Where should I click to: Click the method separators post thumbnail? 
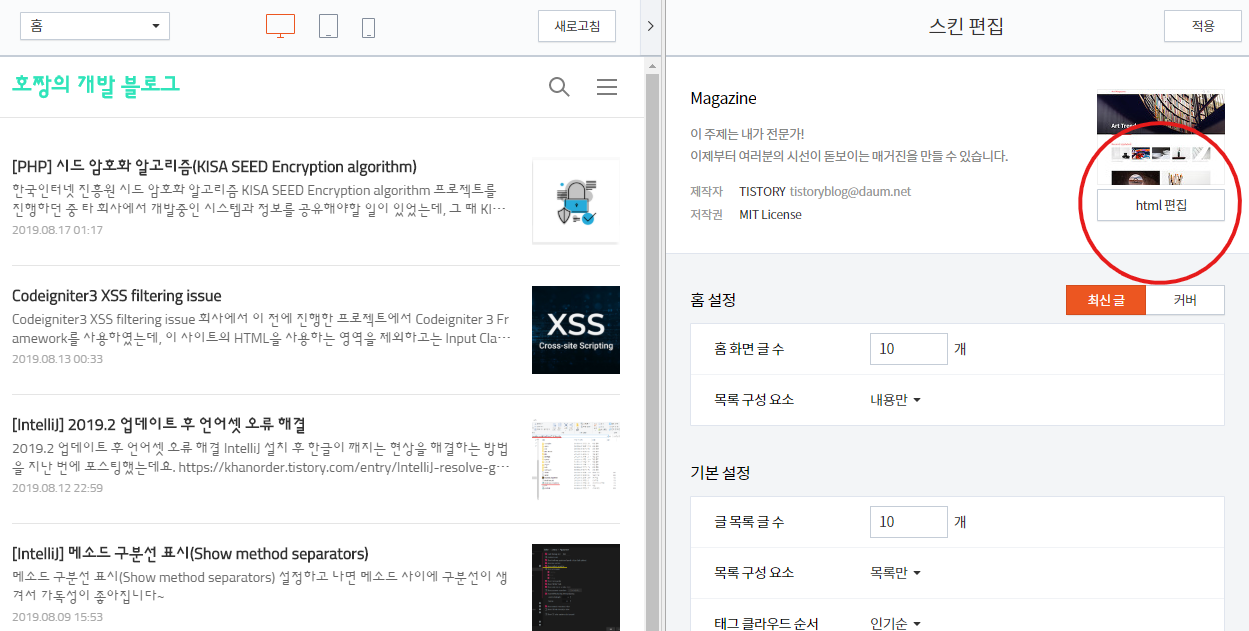click(575, 588)
